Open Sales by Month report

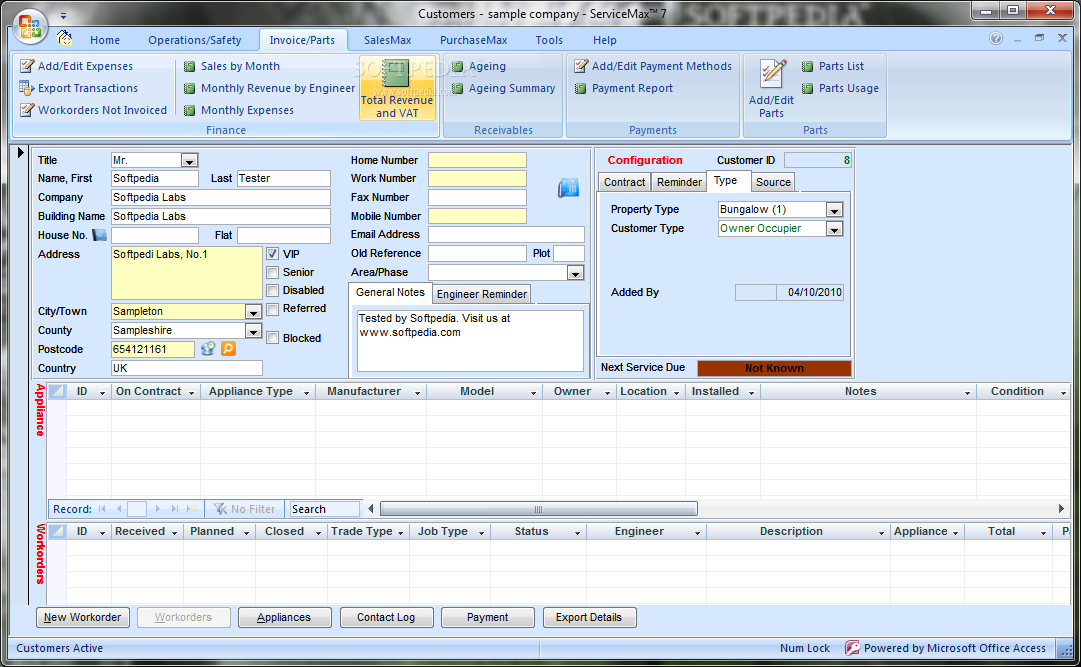[232, 66]
